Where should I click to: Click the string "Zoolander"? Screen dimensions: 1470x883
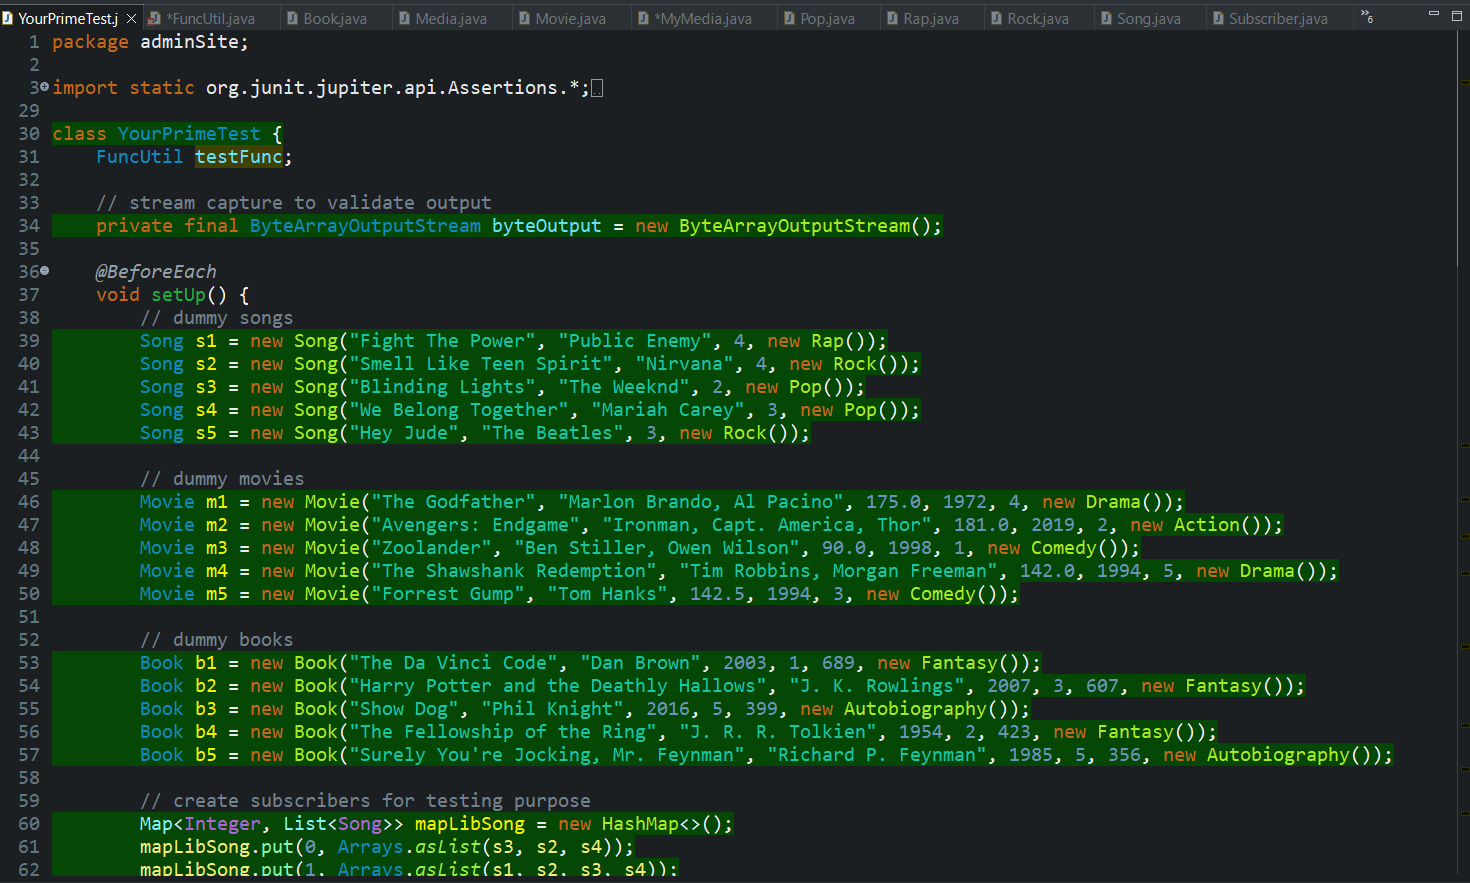[432, 548]
